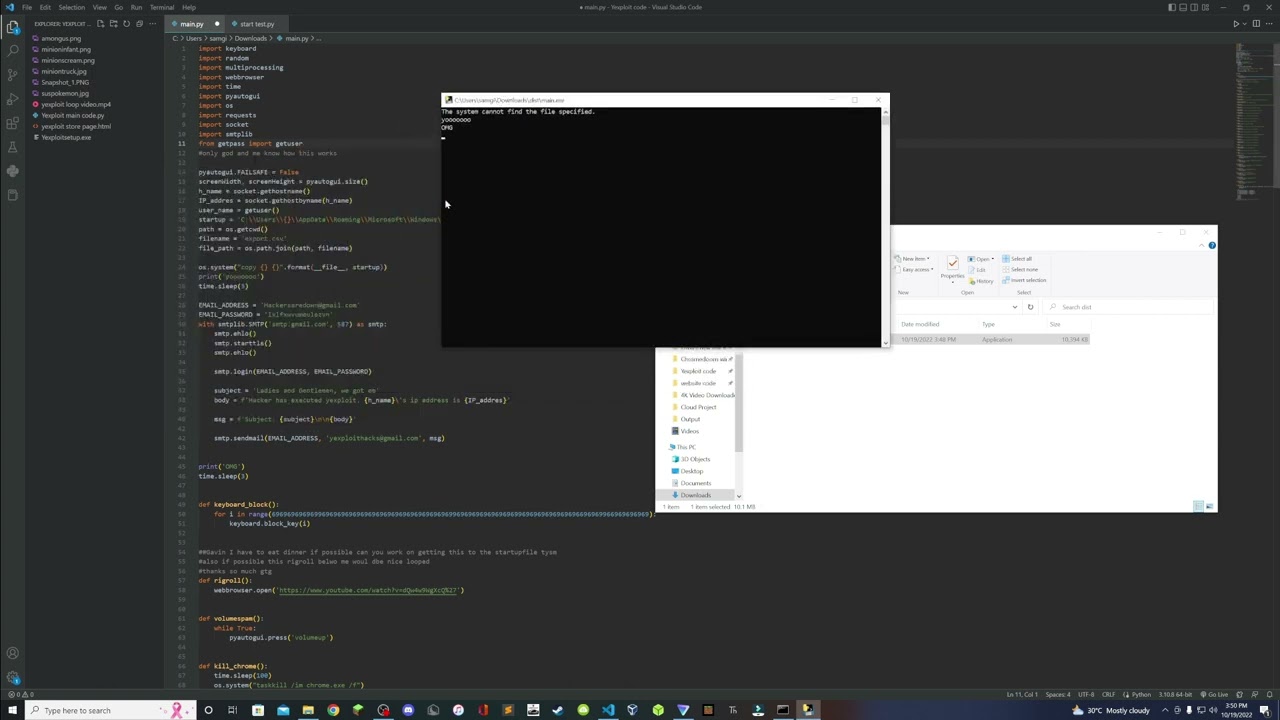The image size is (1280, 720).
Task: Switch to the main.py editor tab
Action: [x=195, y=24]
